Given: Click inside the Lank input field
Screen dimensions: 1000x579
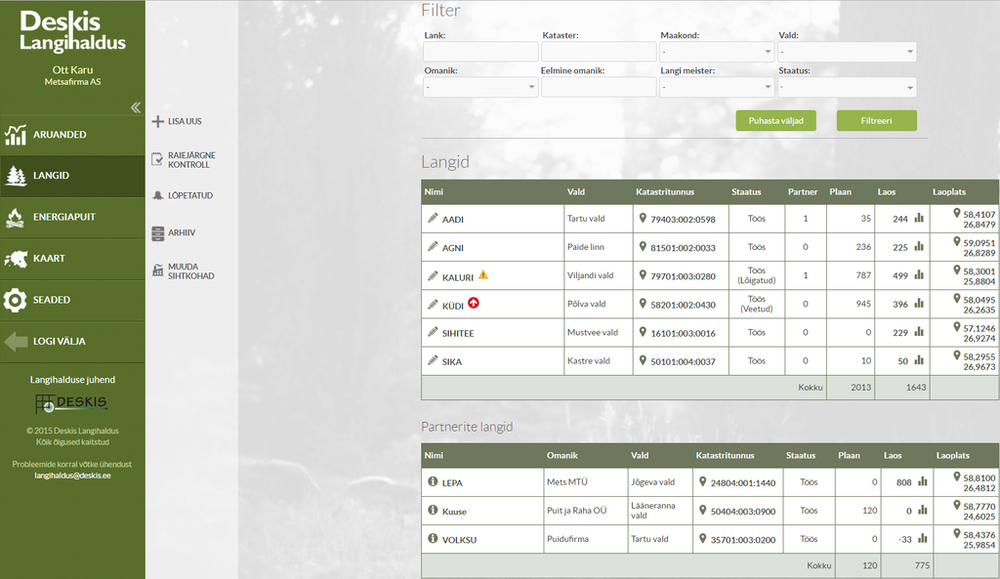Looking at the screenshot, I should click(480, 51).
